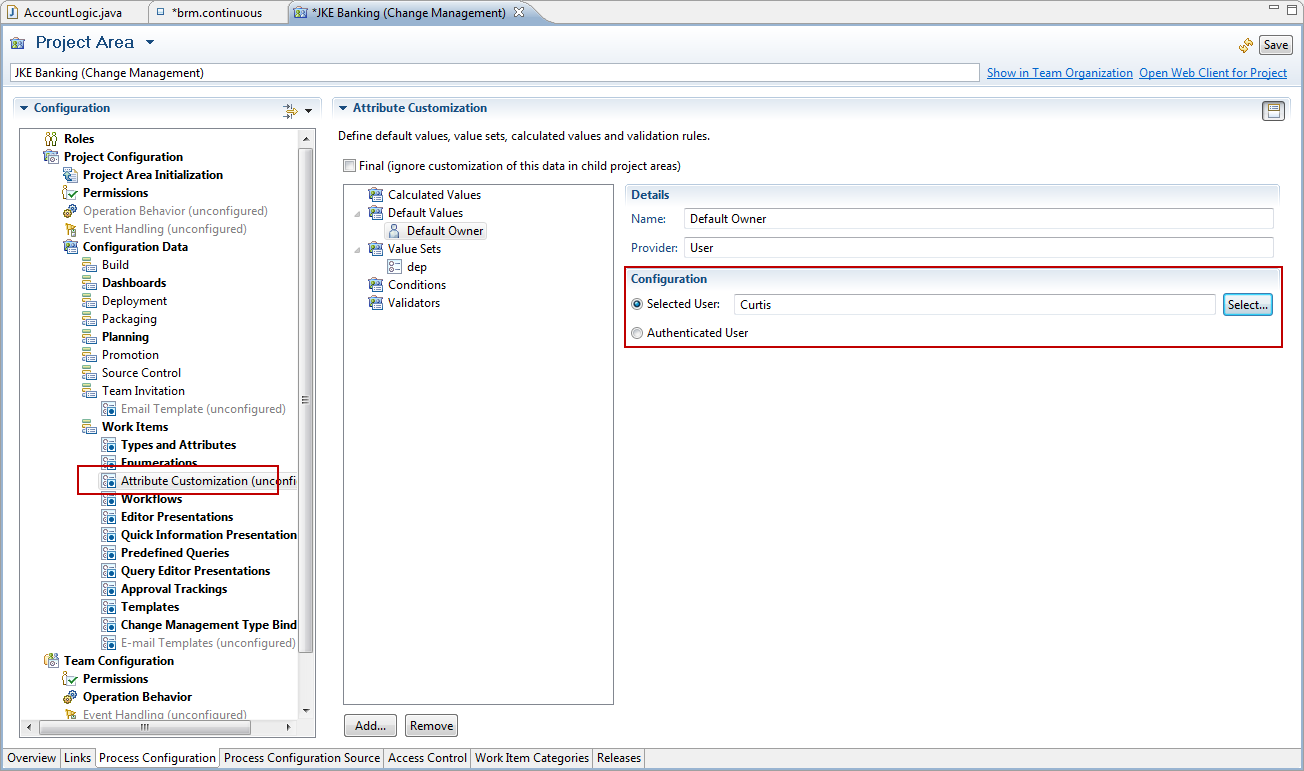Click the Remove button
1304x771 pixels.
[431, 726]
